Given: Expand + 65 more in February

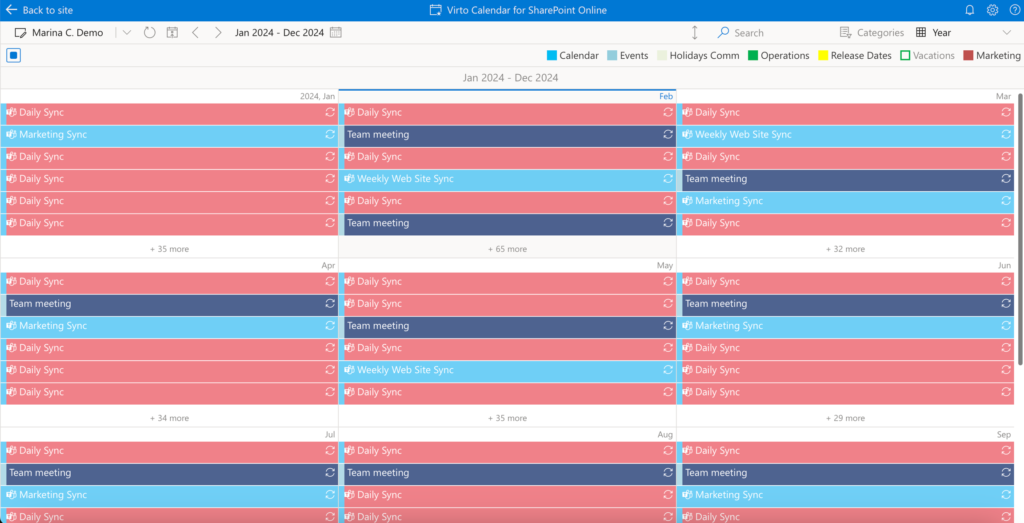Looking at the screenshot, I should point(507,249).
